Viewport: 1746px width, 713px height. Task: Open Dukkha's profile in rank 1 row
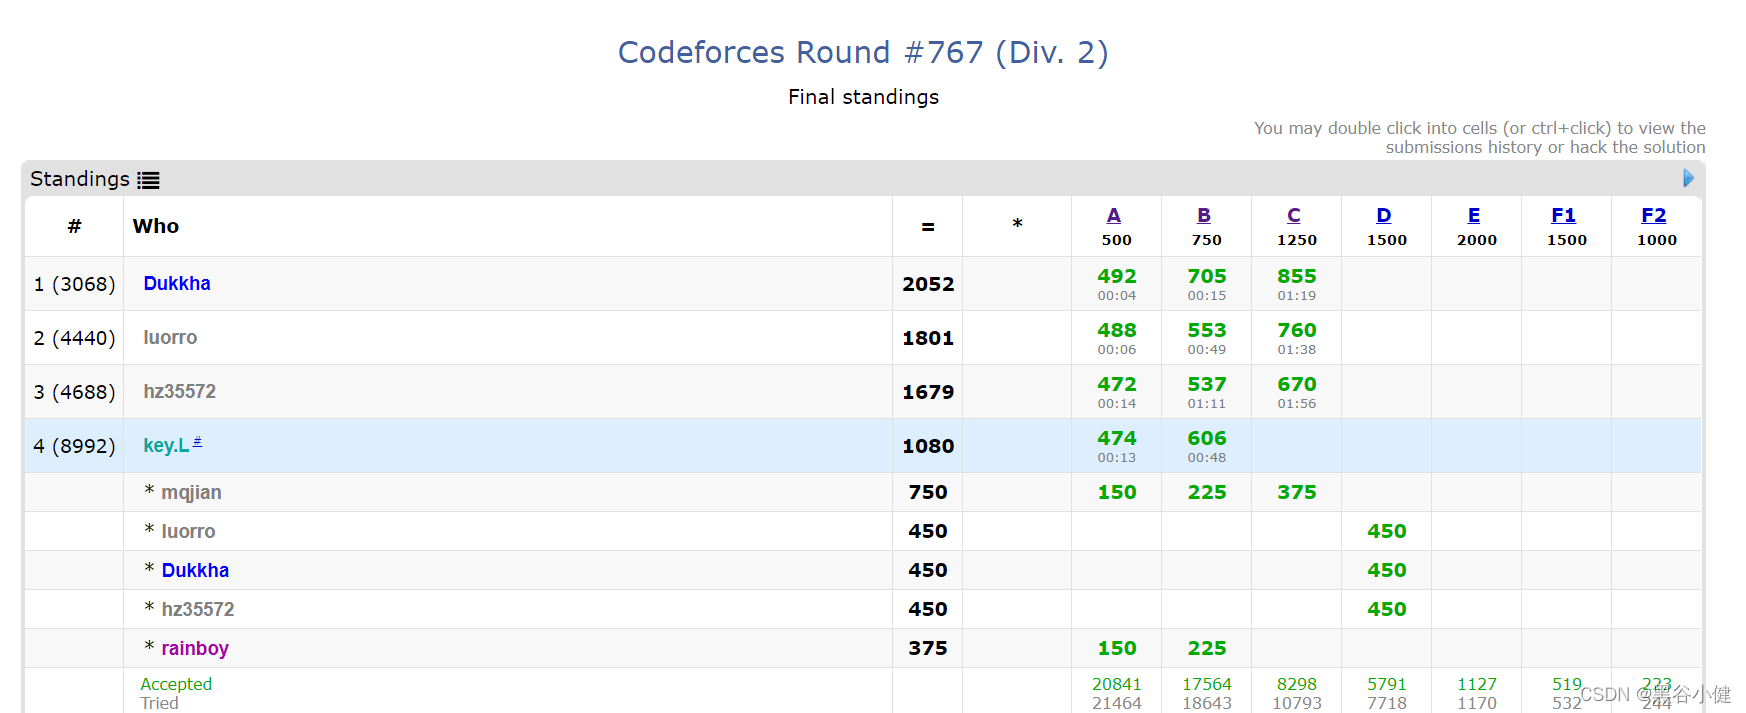177,283
